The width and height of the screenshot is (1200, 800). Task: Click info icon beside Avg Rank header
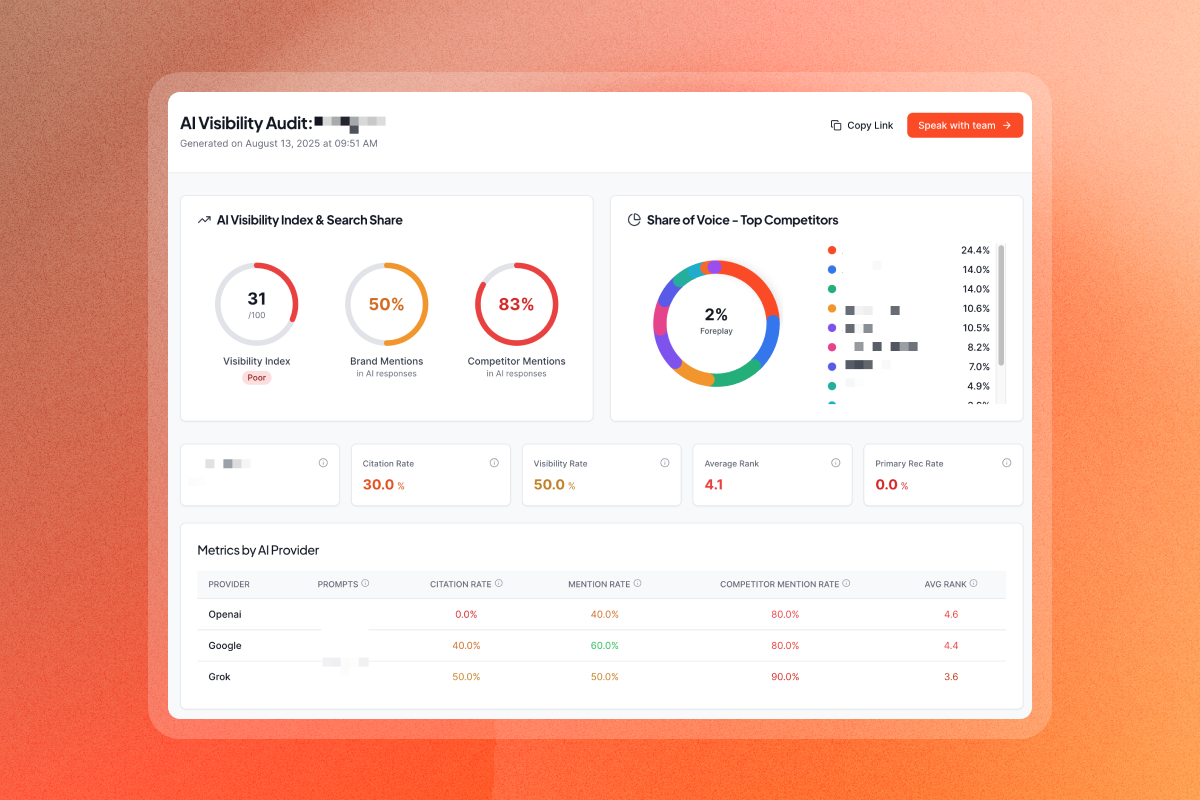[973, 583]
